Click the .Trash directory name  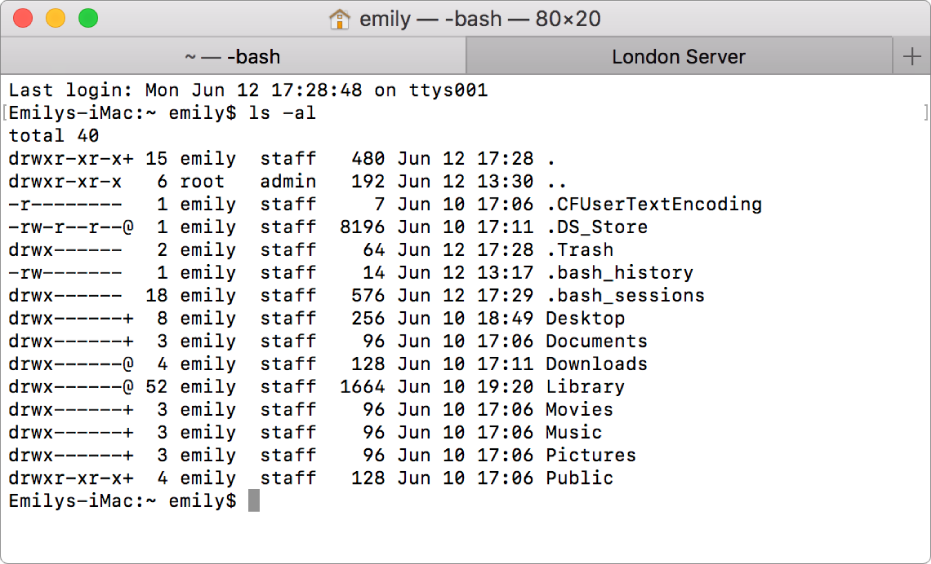pyautogui.click(x=579, y=250)
